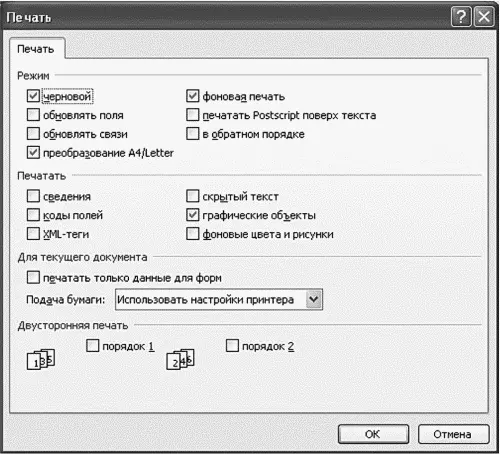The height and width of the screenshot is (454, 500).
Task: Uncheck графические объекты option
Action: coord(192,215)
